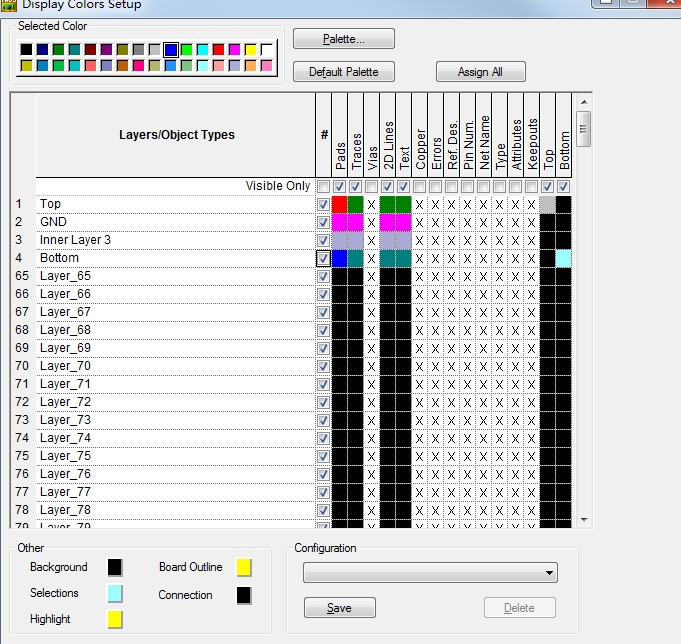
Task: Click the GND layer Pads magenta cell
Action: click(x=339, y=222)
